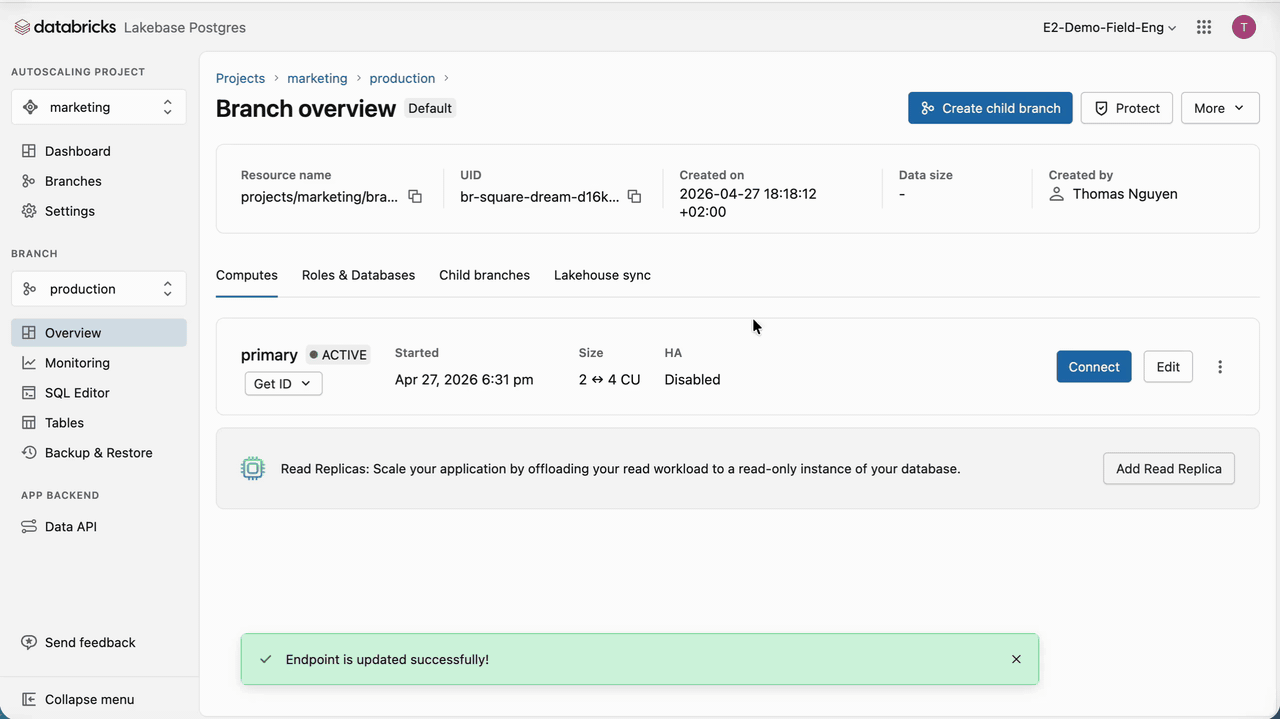Click the Databricks logo
Screen dimensions: 1280x719
point(66,27)
